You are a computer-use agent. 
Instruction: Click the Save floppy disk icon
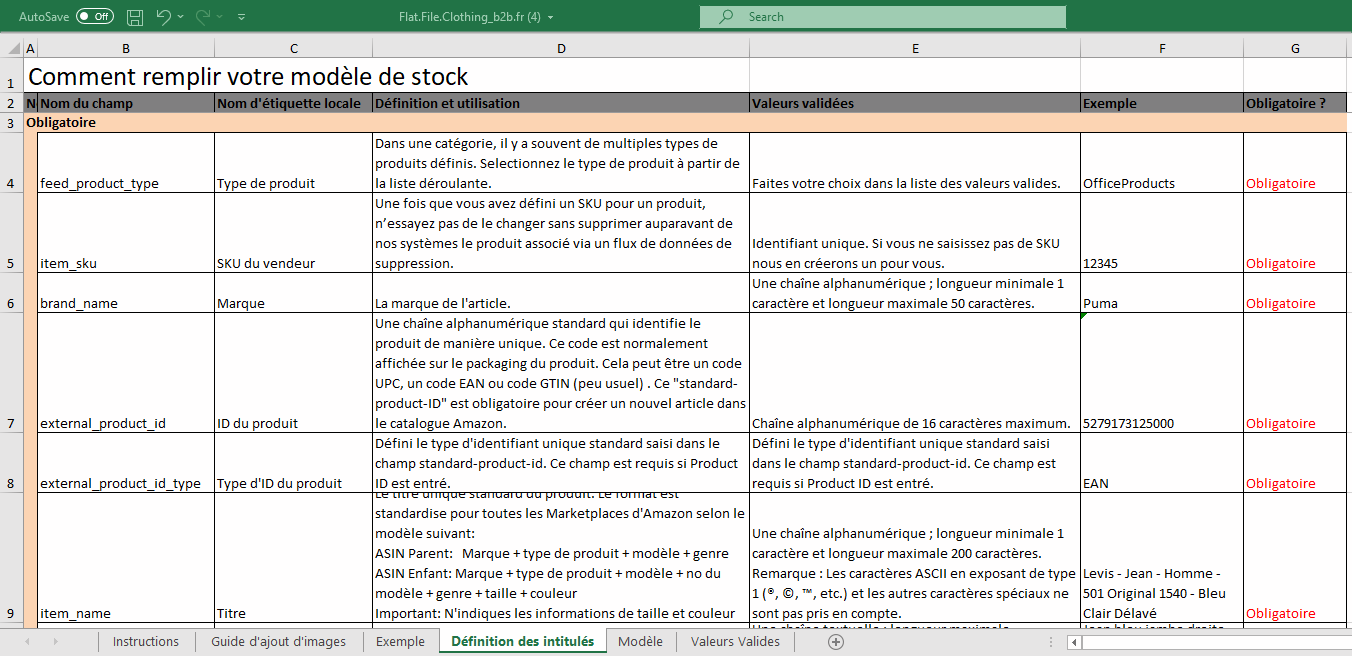(x=135, y=17)
